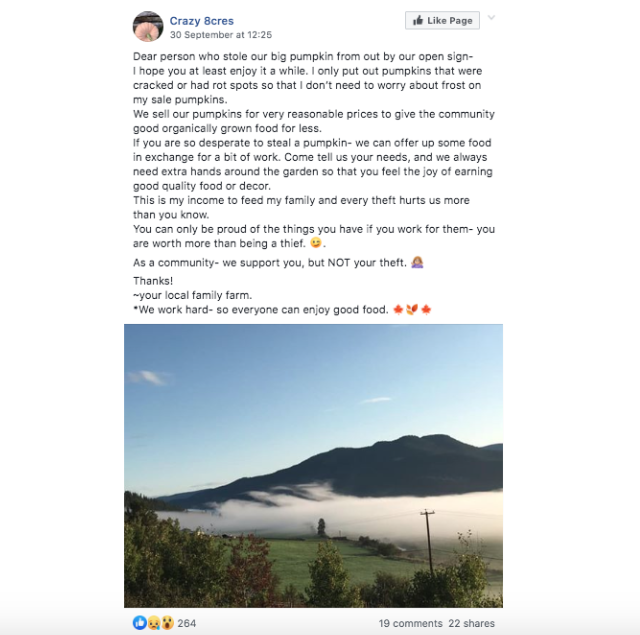Click the last red maple leaf emoji
The height and width of the screenshot is (635, 640).
pyautogui.click(x=426, y=310)
